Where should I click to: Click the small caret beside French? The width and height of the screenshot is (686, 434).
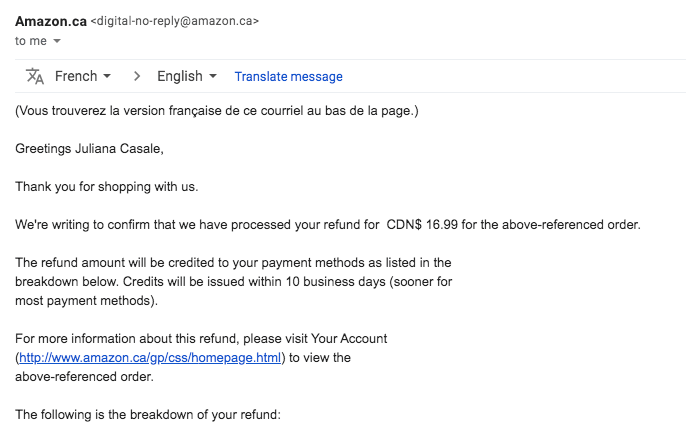tap(107, 77)
